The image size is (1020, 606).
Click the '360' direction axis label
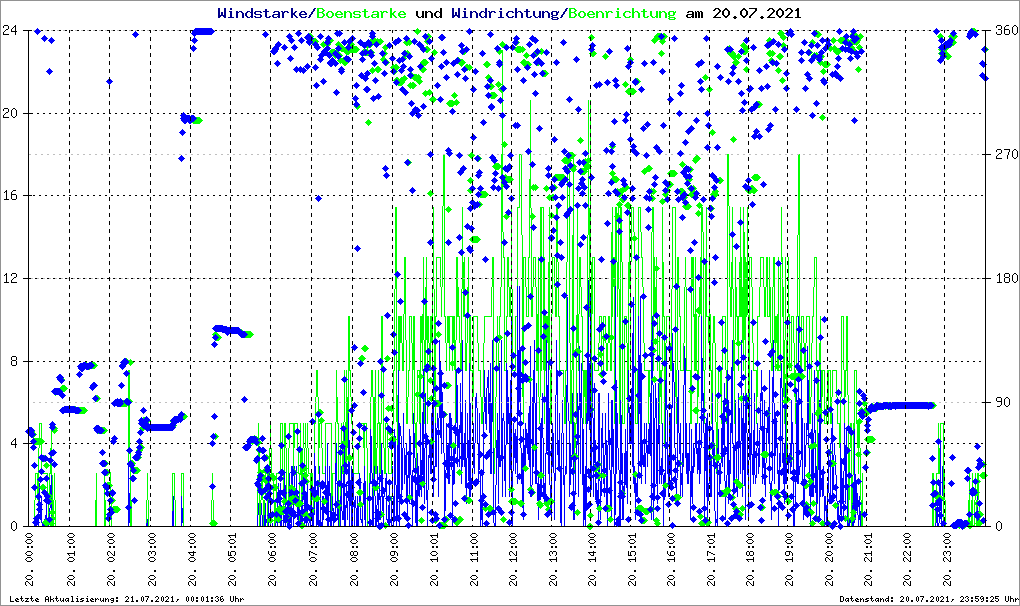coord(1008,31)
